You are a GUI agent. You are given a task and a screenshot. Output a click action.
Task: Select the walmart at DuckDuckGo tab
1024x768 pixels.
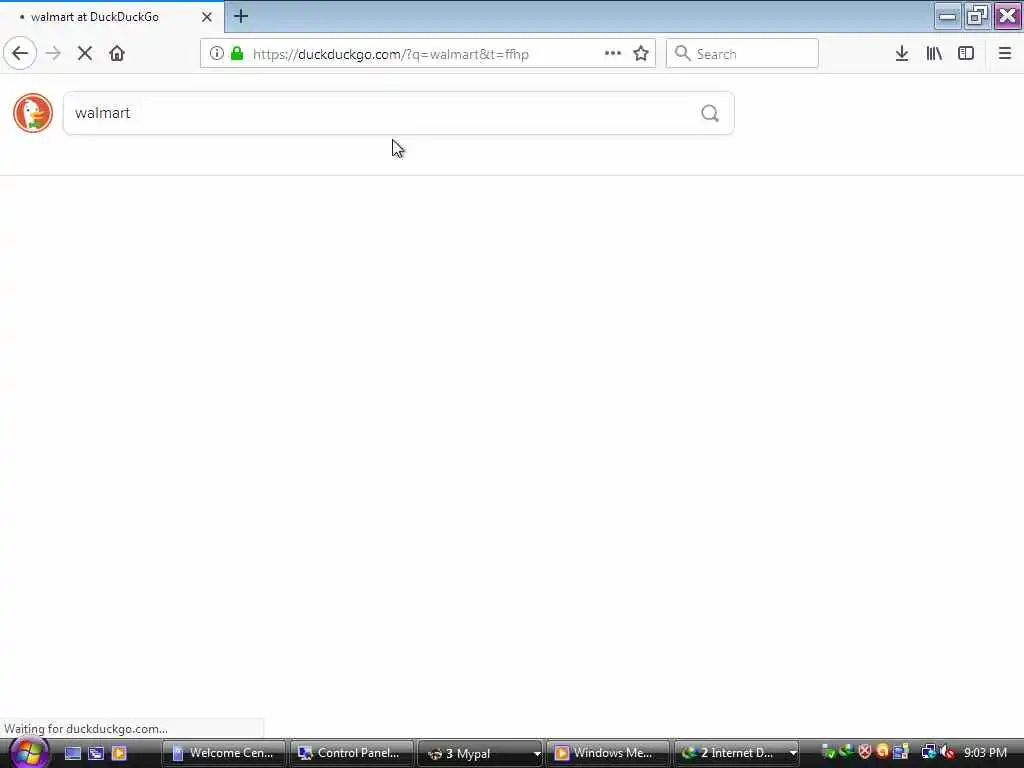coord(112,17)
